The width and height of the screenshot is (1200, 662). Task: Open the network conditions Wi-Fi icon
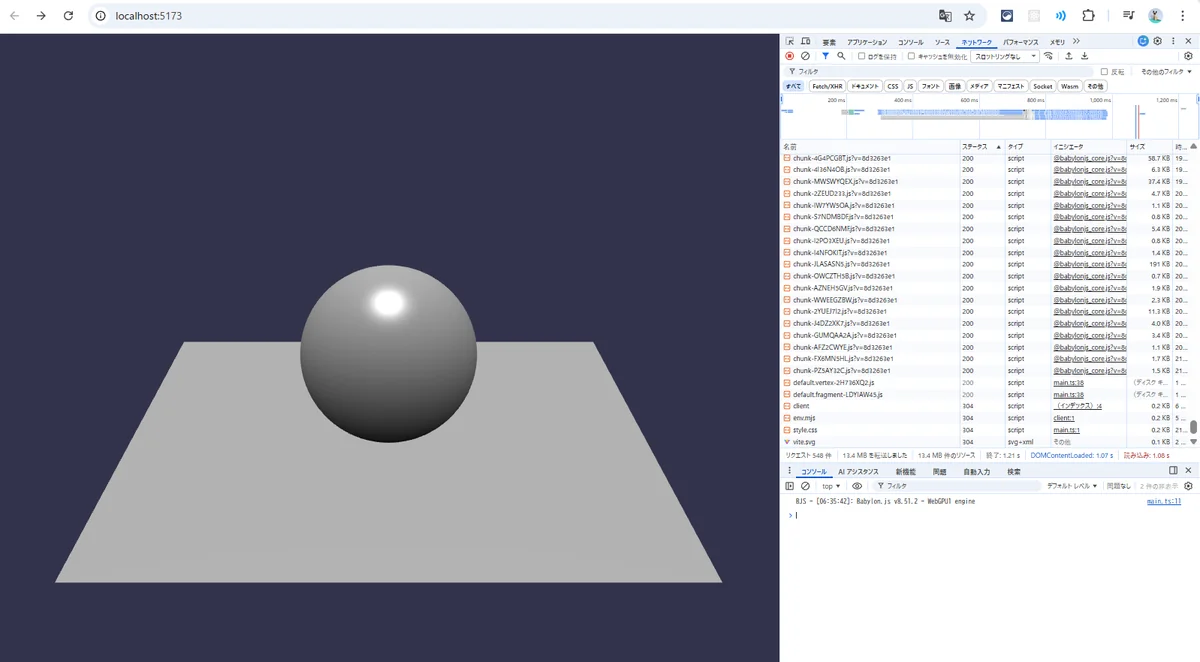1048,56
